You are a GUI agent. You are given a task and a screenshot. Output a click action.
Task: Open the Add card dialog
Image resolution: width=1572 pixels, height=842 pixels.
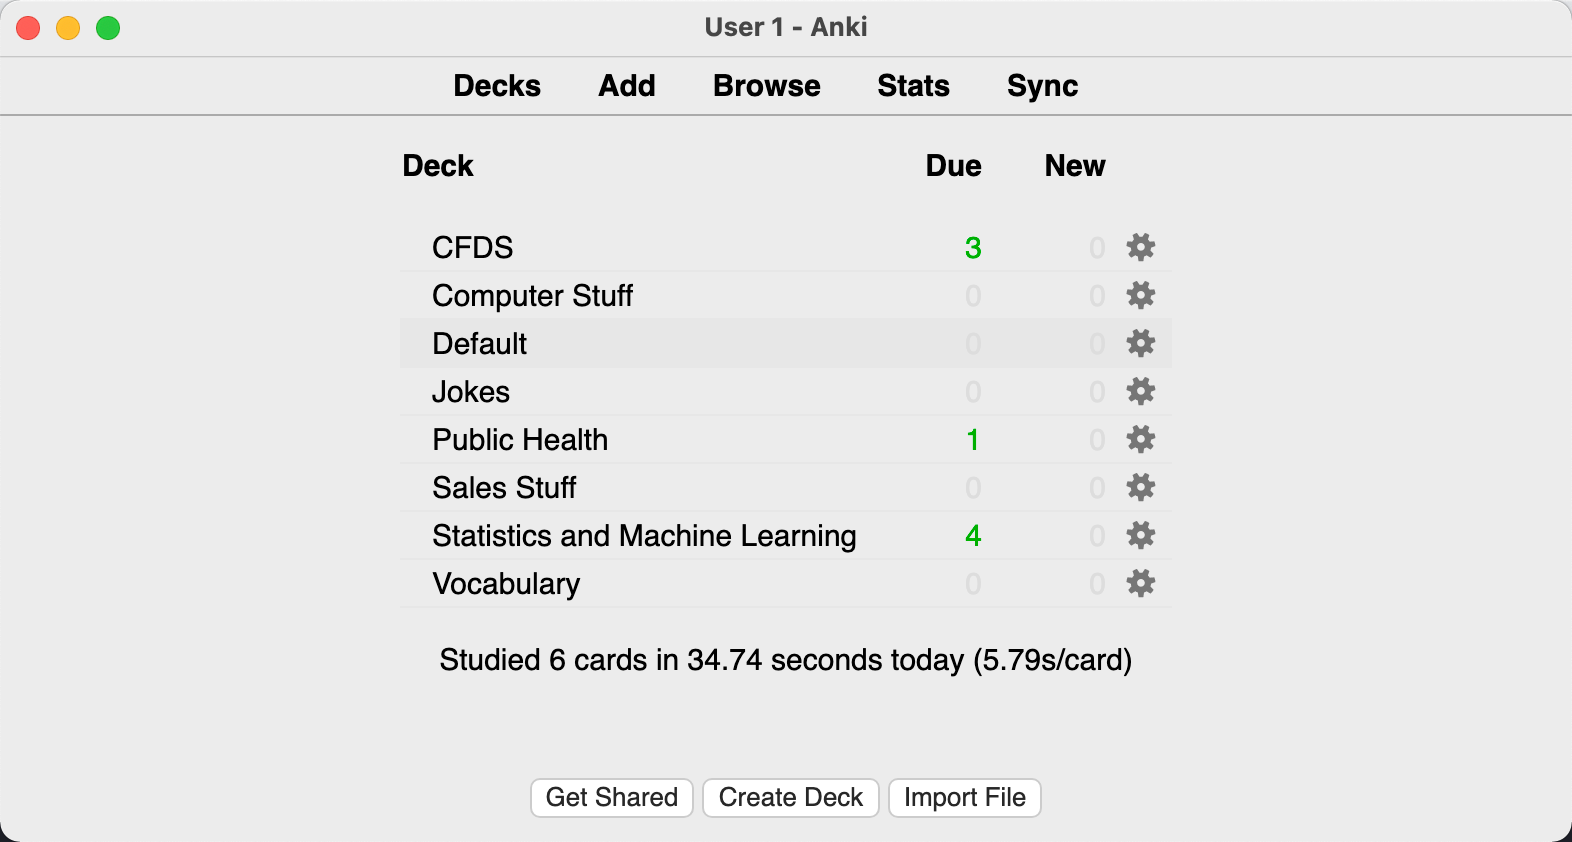pyautogui.click(x=627, y=86)
